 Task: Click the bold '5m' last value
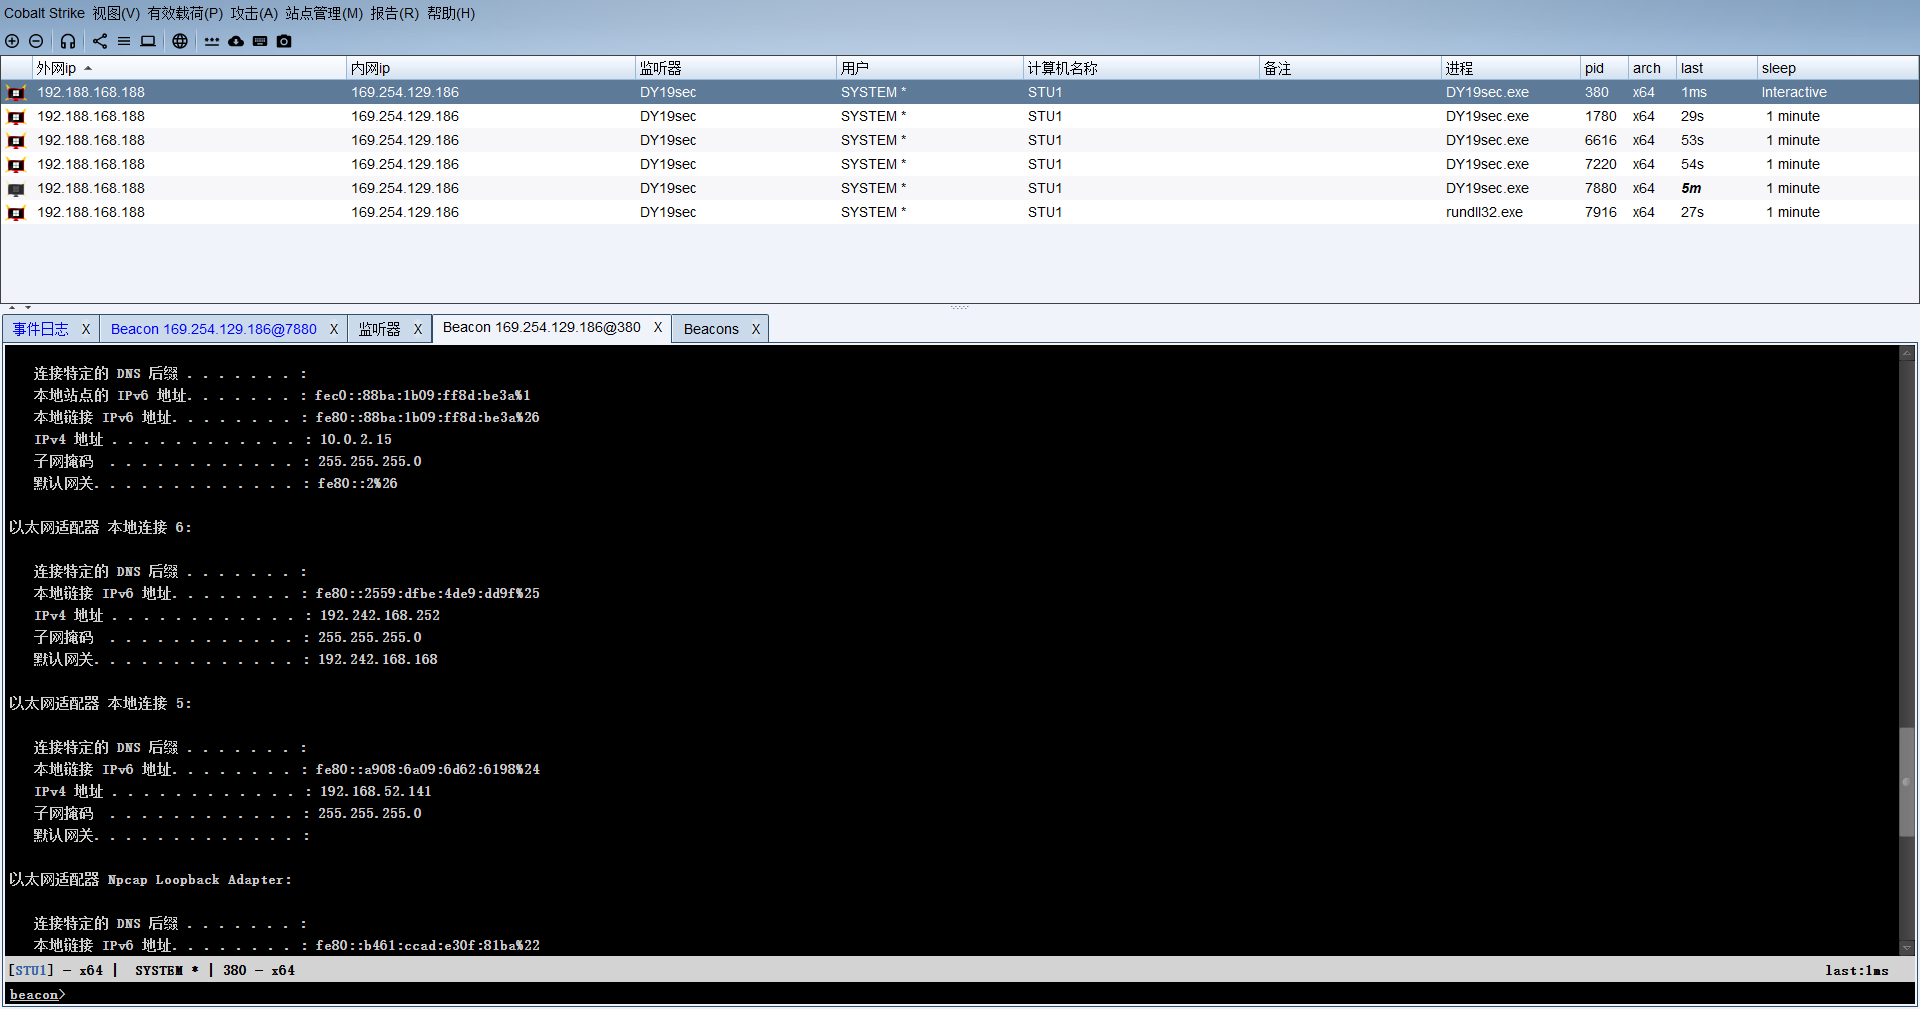[x=1691, y=189]
